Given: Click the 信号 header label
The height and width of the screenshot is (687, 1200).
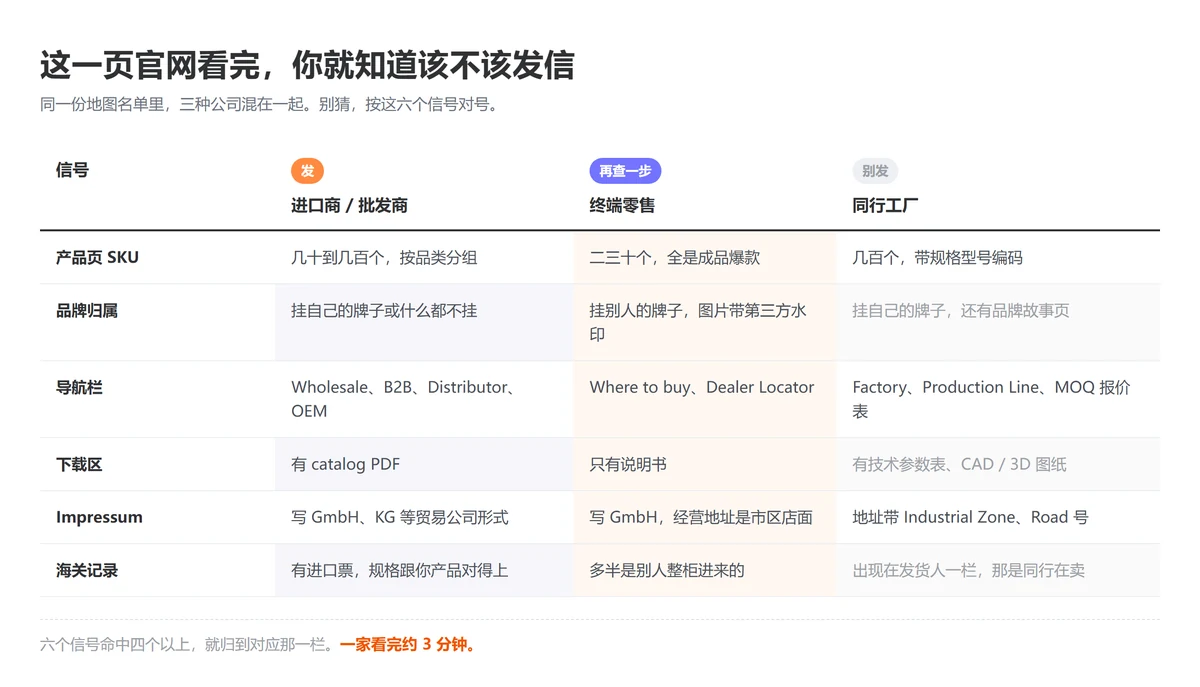Looking at the screenshot, I should [x=72, y=170].
